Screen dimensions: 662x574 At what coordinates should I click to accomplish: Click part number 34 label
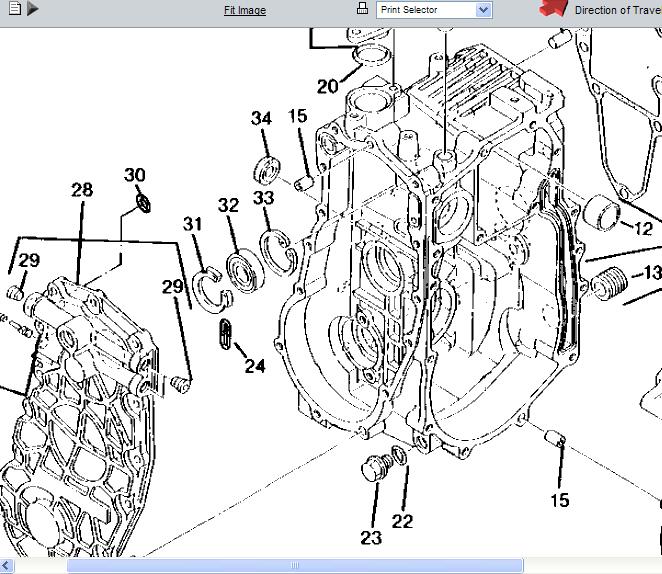click(261, 118)
